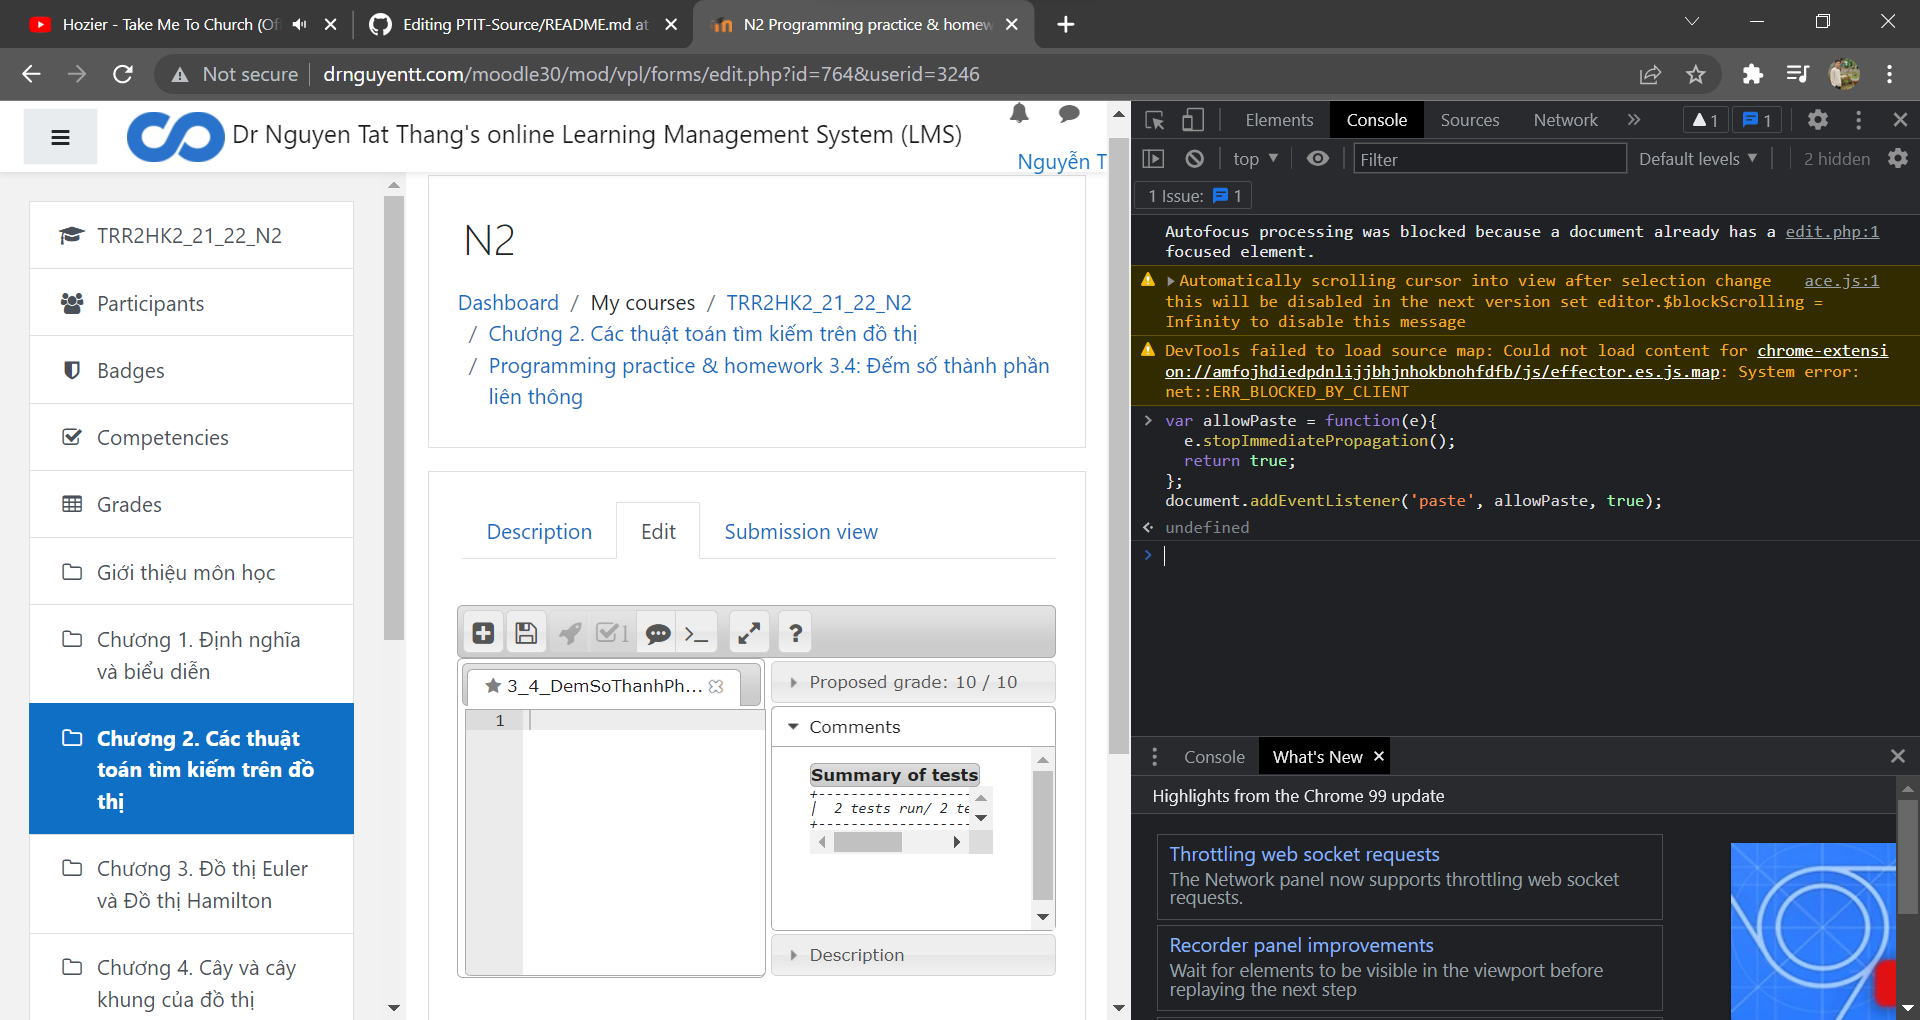Open the notifications bell icon
Screen dimensions: 1920x1020
(x=1019, y=114)
